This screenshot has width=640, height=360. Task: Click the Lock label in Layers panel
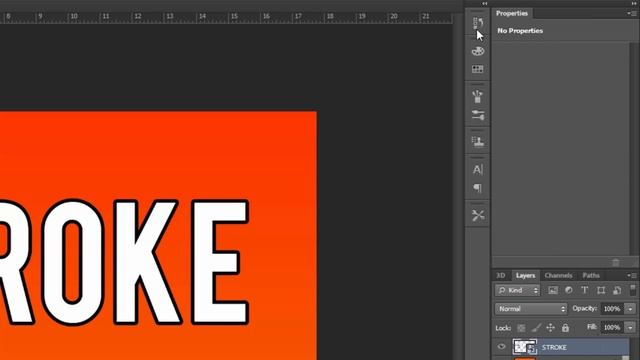pyautogui.click(x=503, y=328)
